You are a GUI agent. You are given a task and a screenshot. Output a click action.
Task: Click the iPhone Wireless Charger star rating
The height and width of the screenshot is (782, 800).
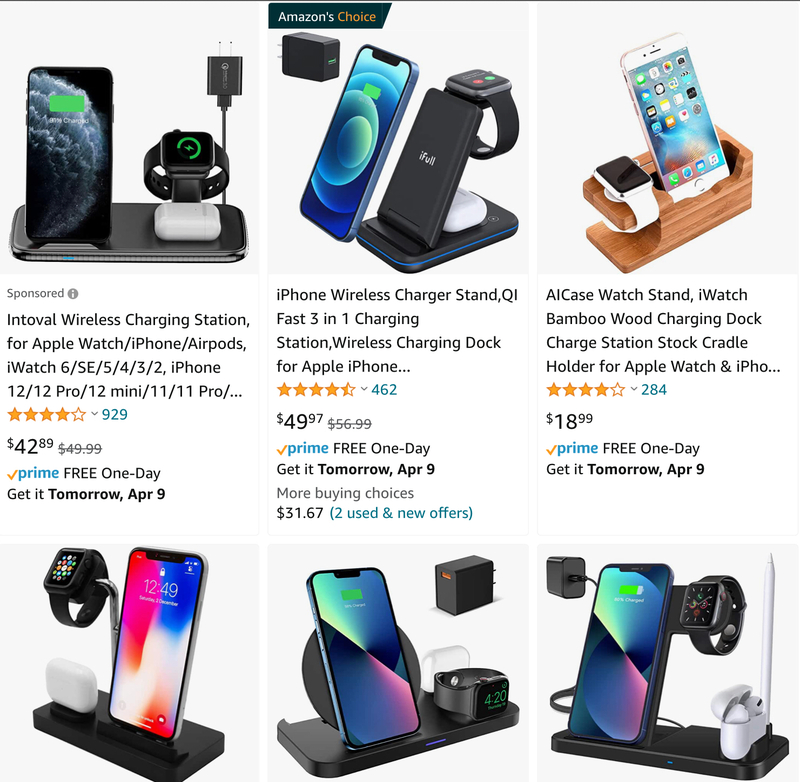(x=316, y=390)
